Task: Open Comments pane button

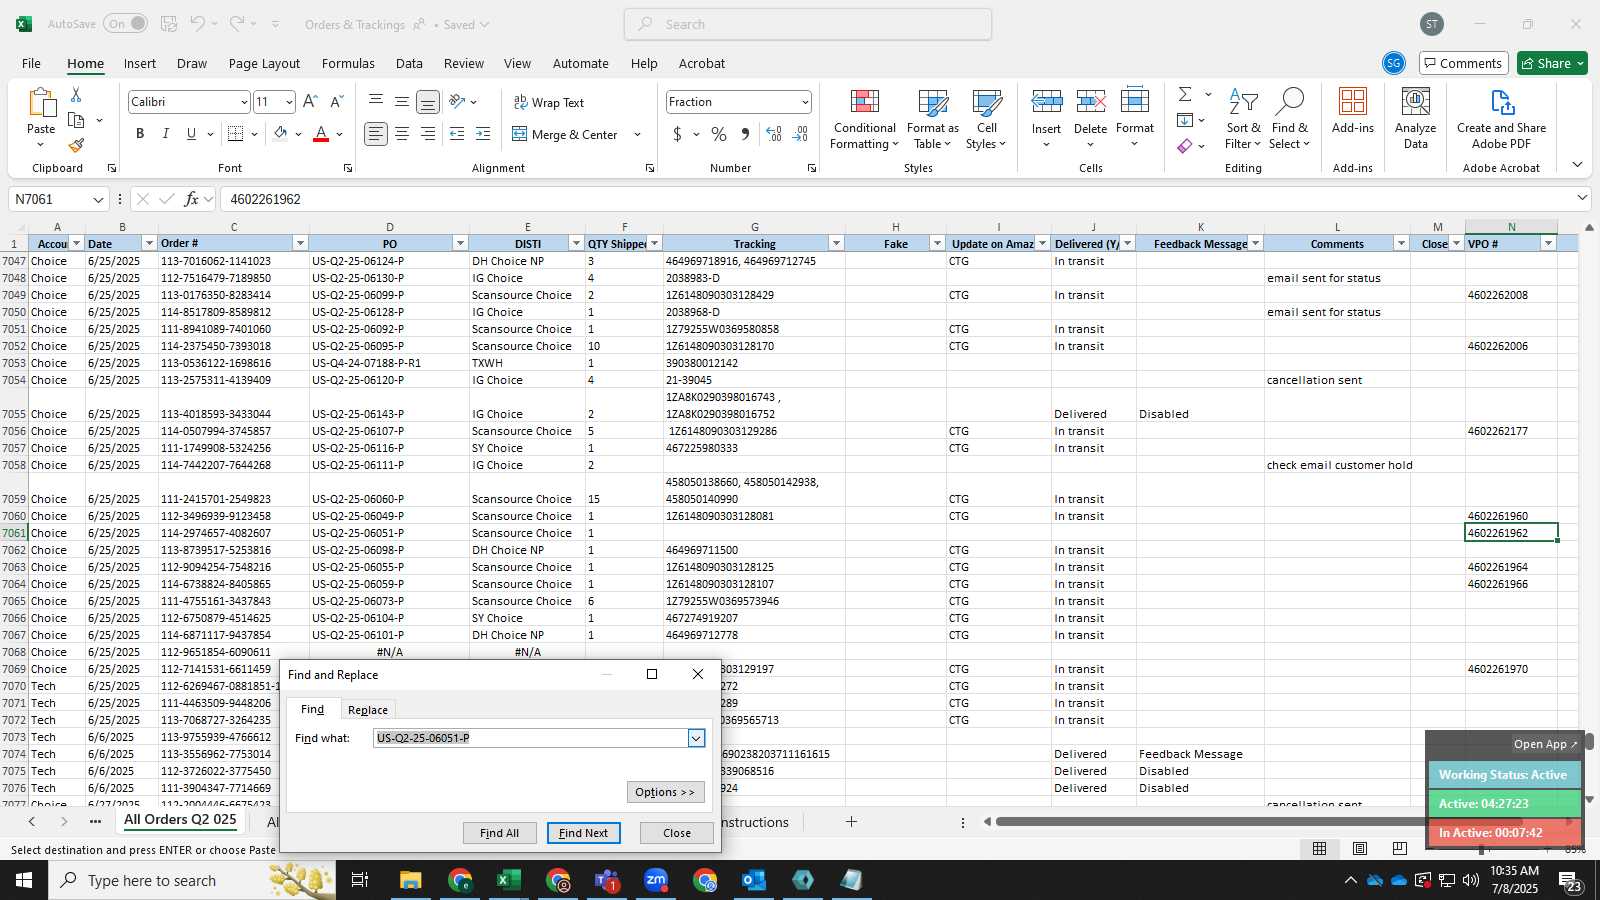Action: pos(1463,63)
